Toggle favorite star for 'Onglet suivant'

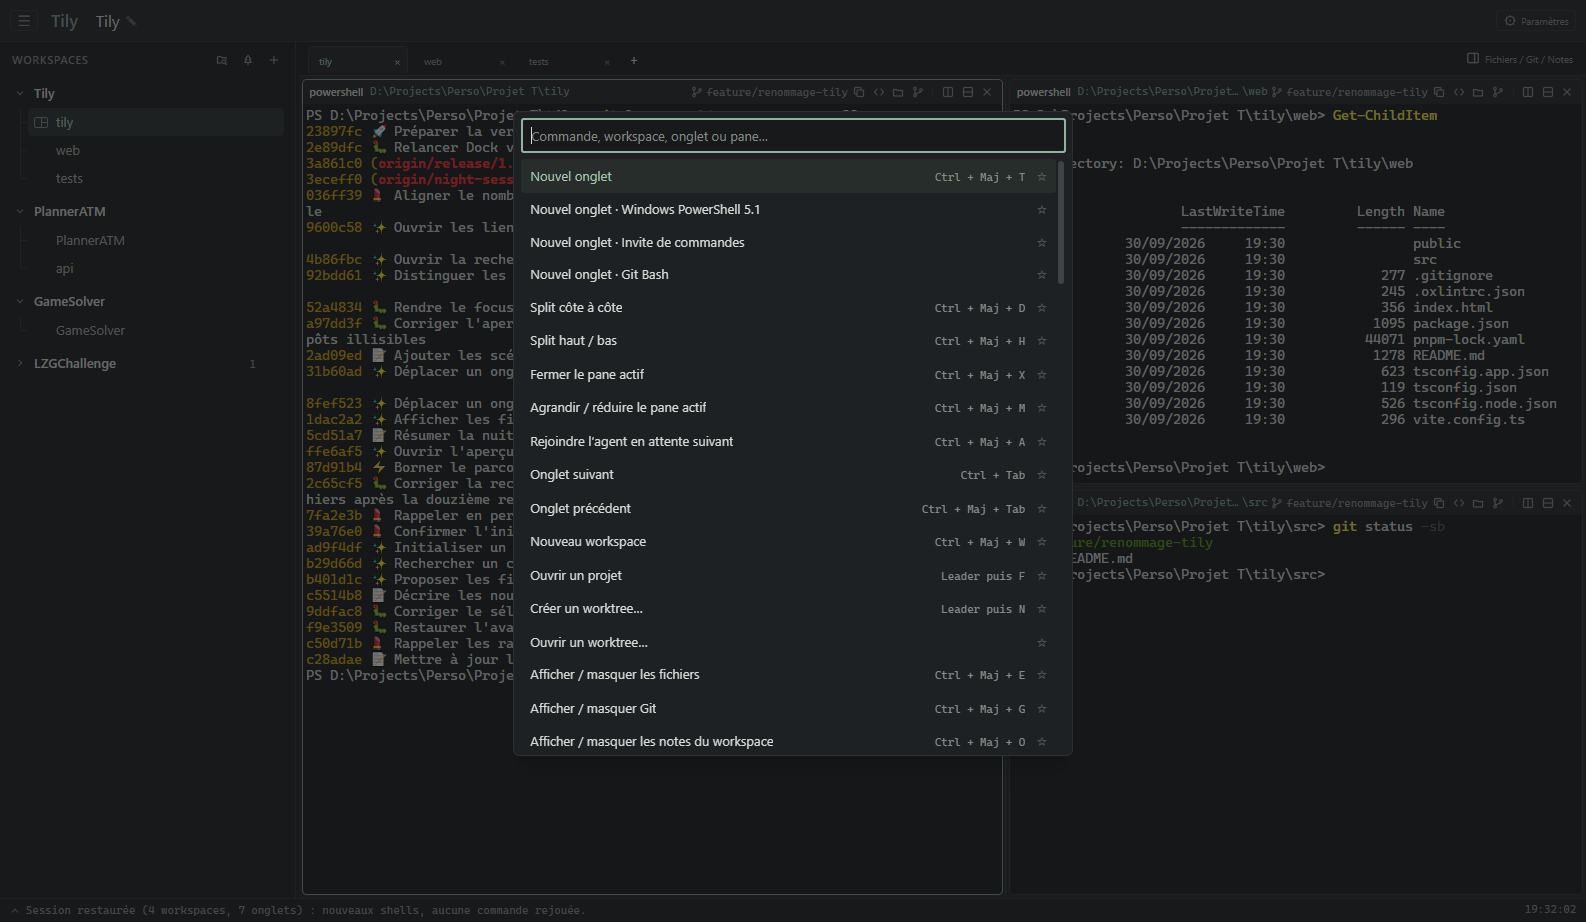click(1042, 475)
